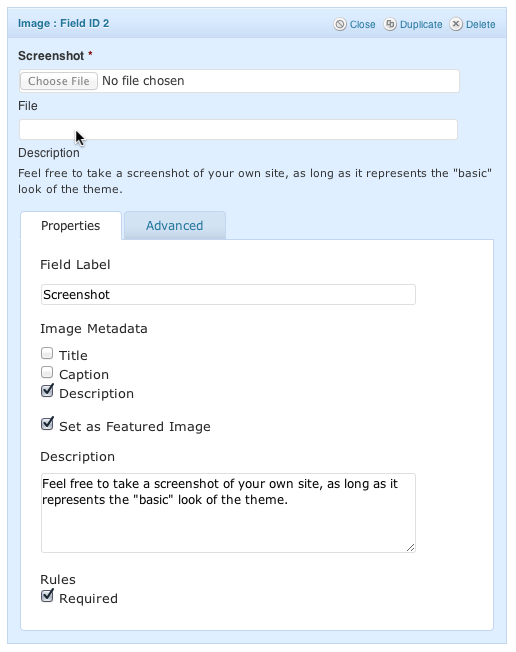The width and height of the screenshot is (516, 652).
Task: Duplicate this field via the Duplicate link
Action: tap(421, 25)
